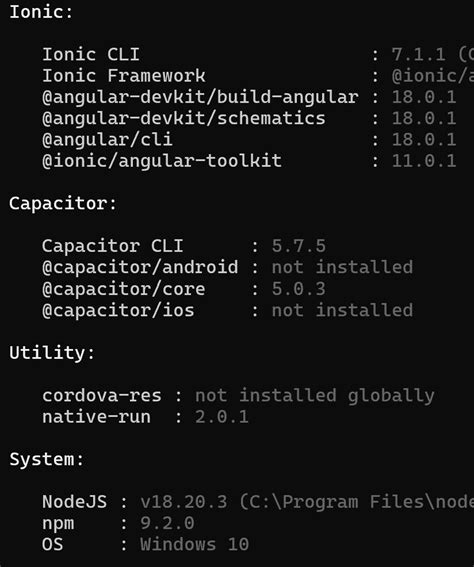Select the native-run version 2.0.1
The height and width of the screenshot is (567, 474).
(222, 417)
